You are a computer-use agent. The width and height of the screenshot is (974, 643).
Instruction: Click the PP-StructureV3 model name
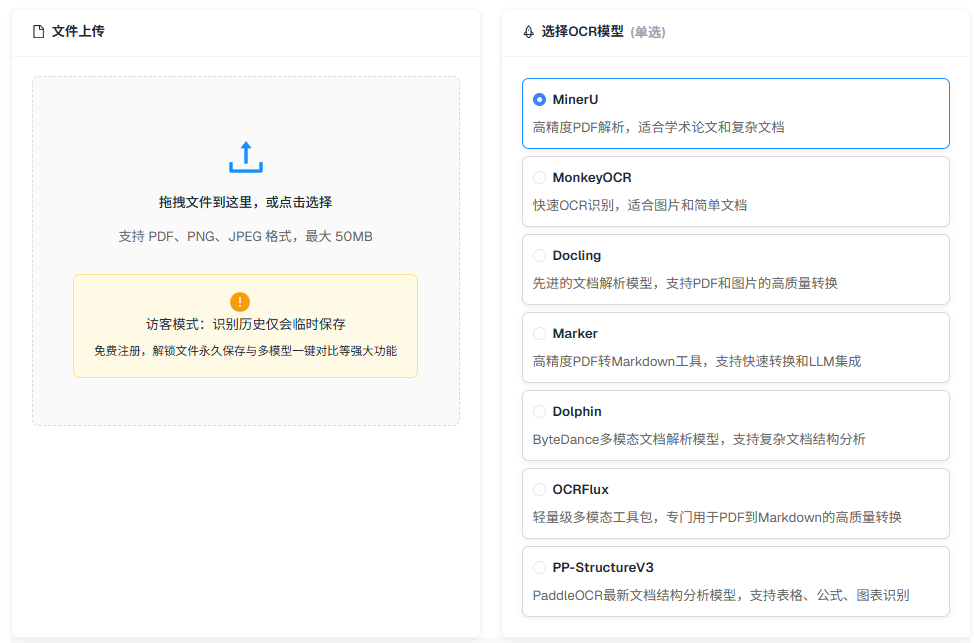(x=603, y=567)
